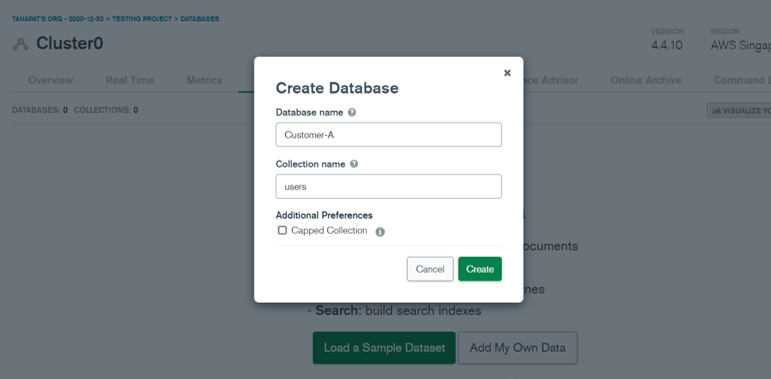This screenshot has width=771, height=379.
Task: Open the Online Archive tab
Action: click(646, 80)
